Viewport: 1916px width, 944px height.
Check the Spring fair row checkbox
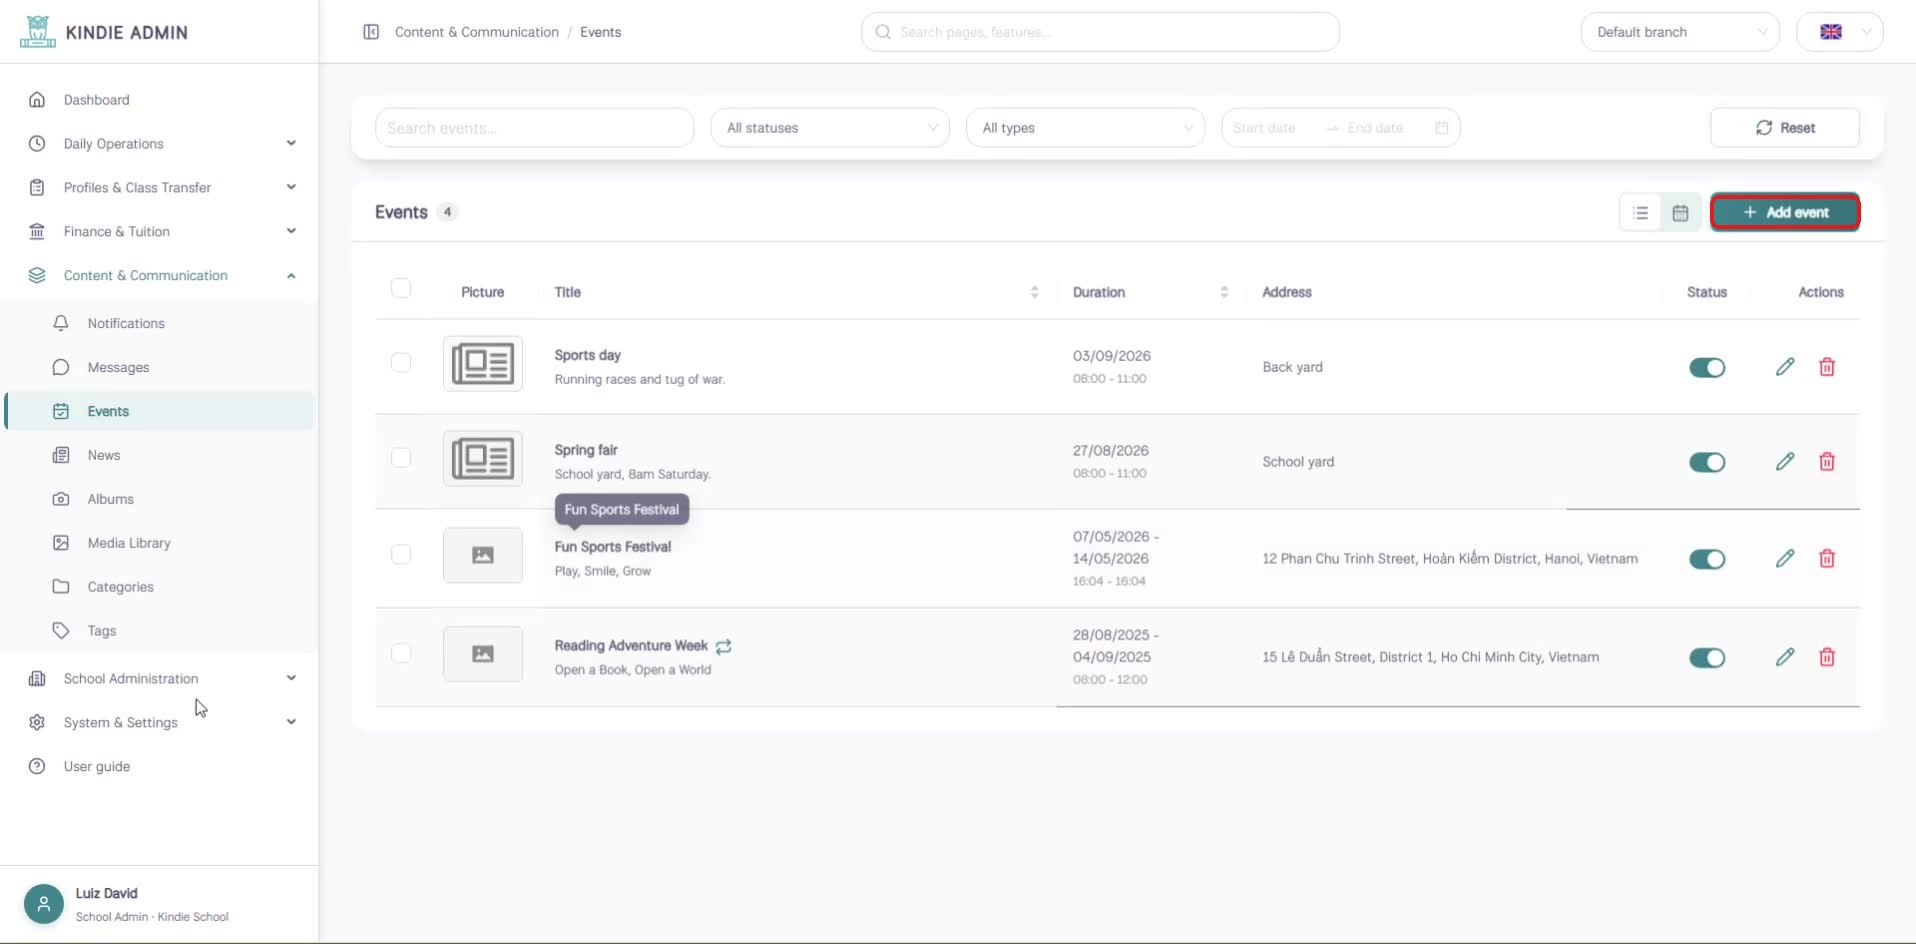click(x=401, y=457)
